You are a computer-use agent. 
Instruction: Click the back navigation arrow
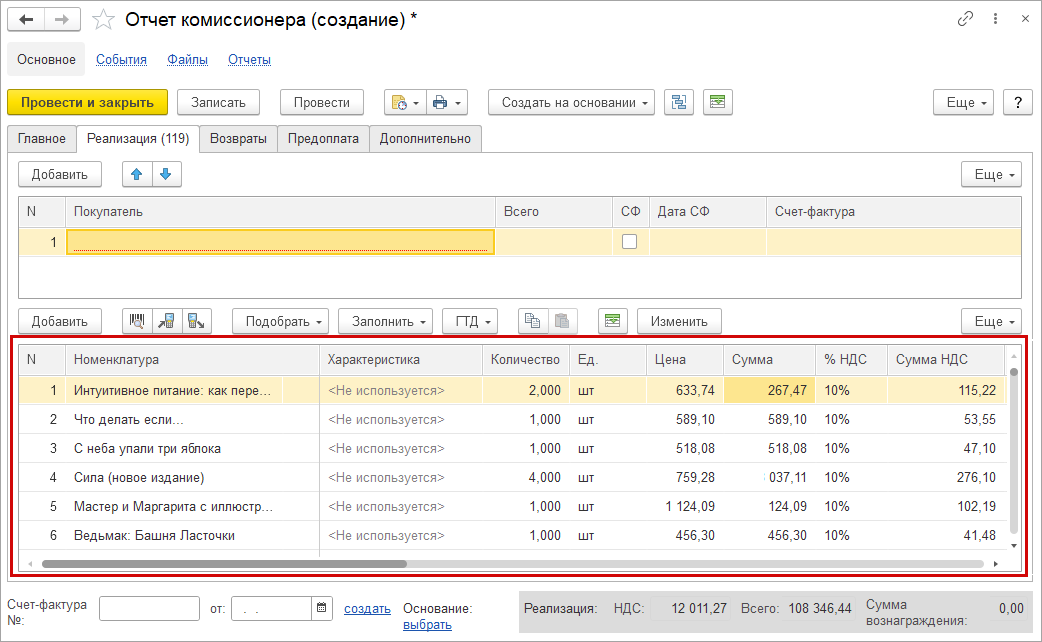coord(27,19)
